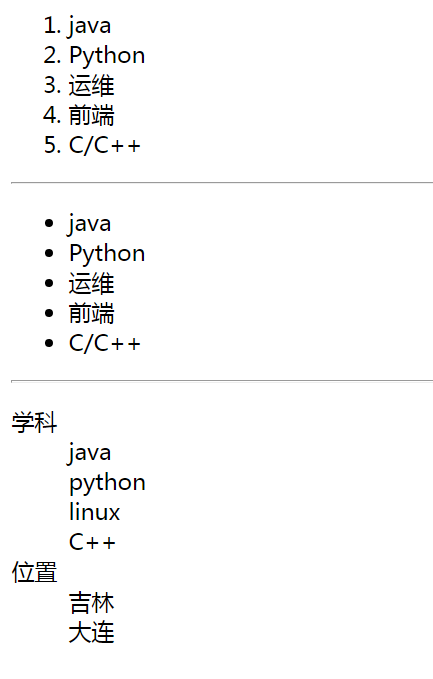Image resolution: width=433 pixels, height=679 pixels.
Task: Select '吉林' under 位置
Action: [91, 603]
